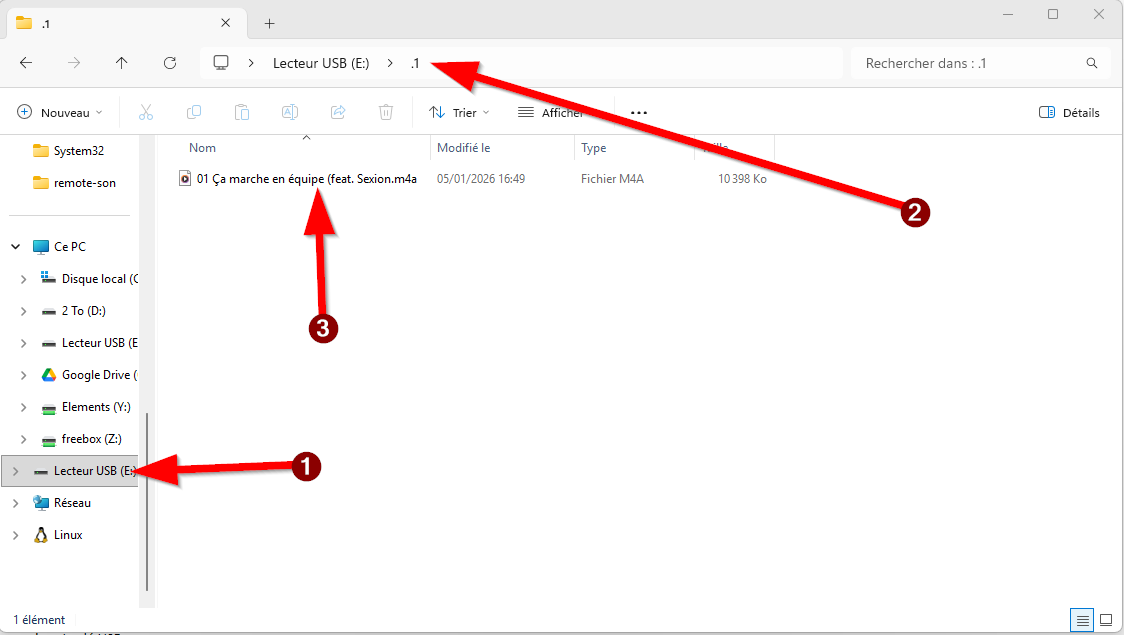The width and height of the screenshot is (1124, 635).
Task: Collapse the Ce PC tree node
Action: [16, 247]
